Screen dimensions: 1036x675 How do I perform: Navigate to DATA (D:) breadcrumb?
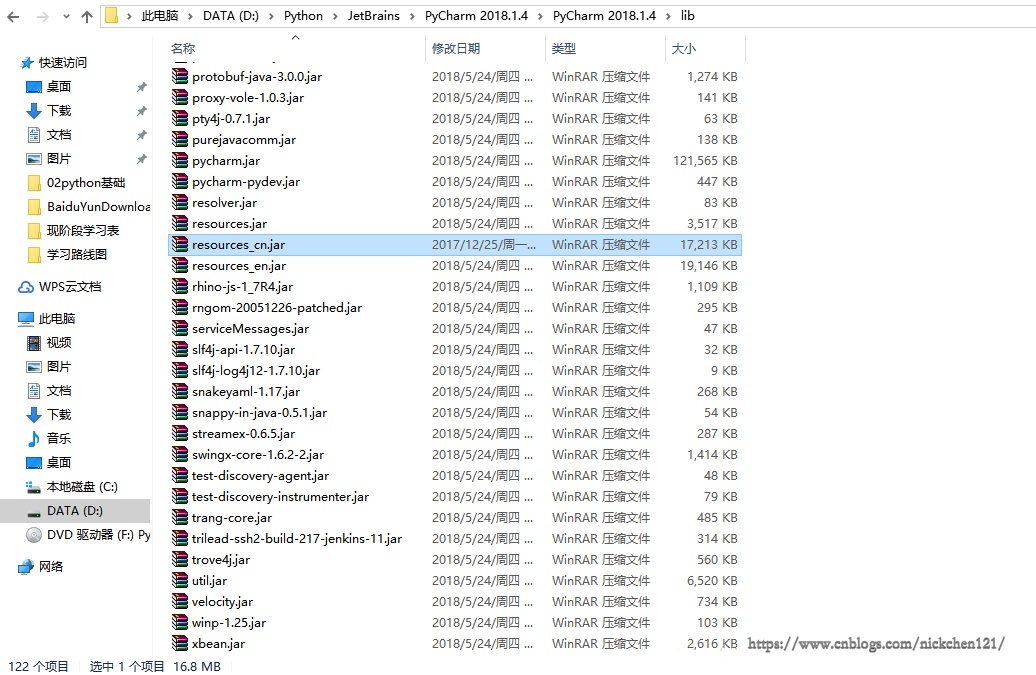[x=231, y=16]
